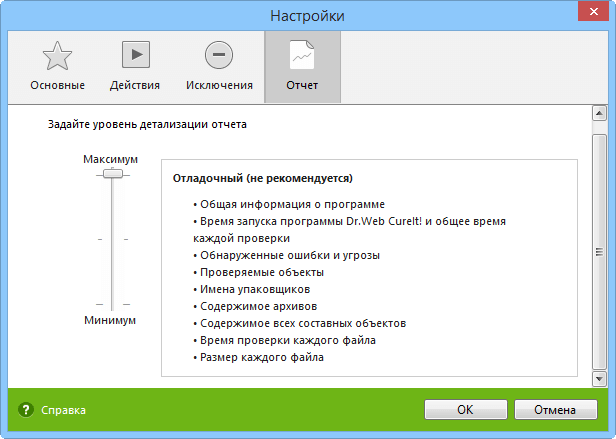Image resolution: width=616 pixels, height=439 pixels.
Task: Select the Действия play icon
Action: (x=136, y=55)
